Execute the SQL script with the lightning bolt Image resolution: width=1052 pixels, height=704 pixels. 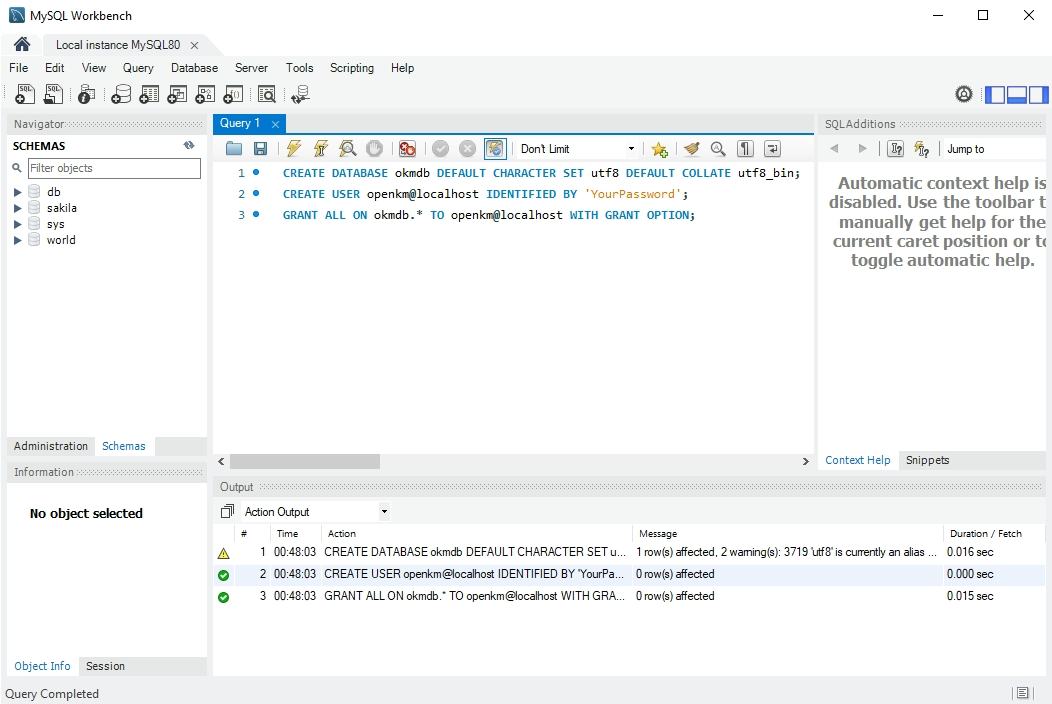tap(293, 149)
